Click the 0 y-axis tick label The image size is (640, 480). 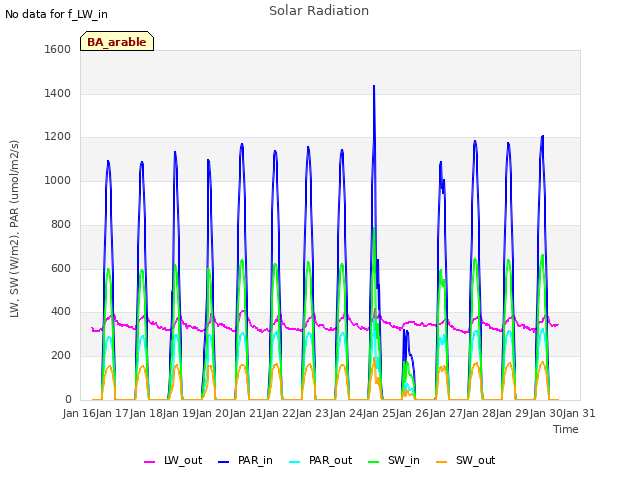pos(68,400)
